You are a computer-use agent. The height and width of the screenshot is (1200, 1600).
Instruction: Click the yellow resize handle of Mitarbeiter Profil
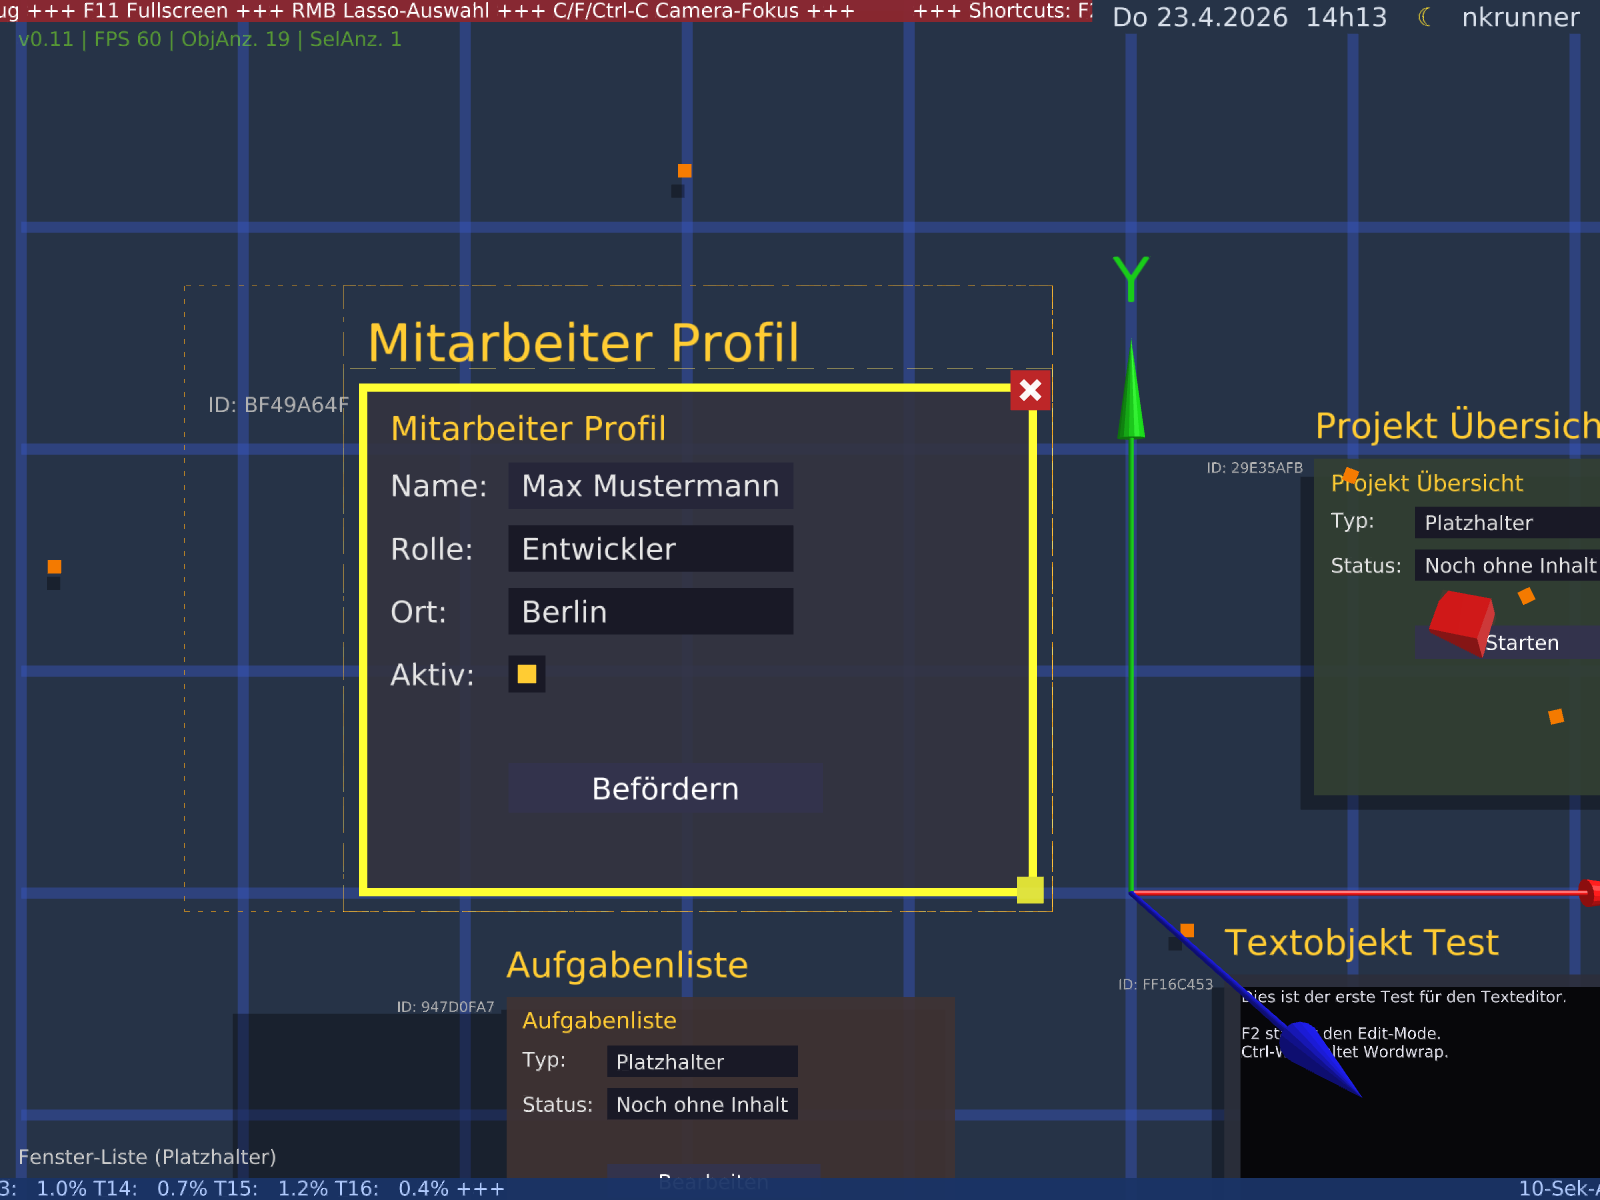[x=1030, y=889]
